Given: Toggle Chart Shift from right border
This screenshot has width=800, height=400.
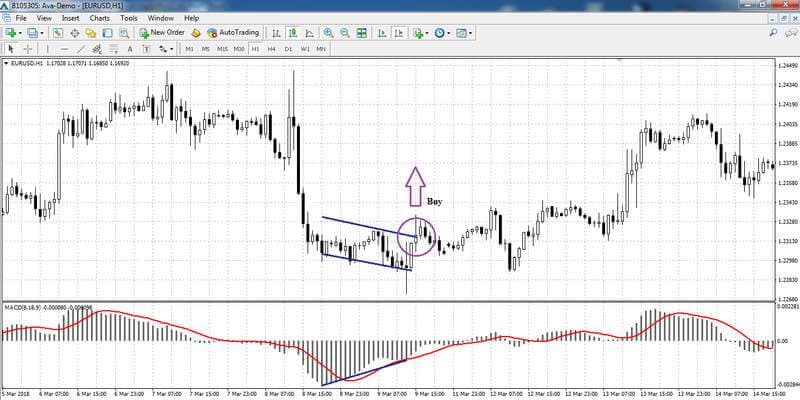Looking at the screenshot, I should [x=399, y=33].
